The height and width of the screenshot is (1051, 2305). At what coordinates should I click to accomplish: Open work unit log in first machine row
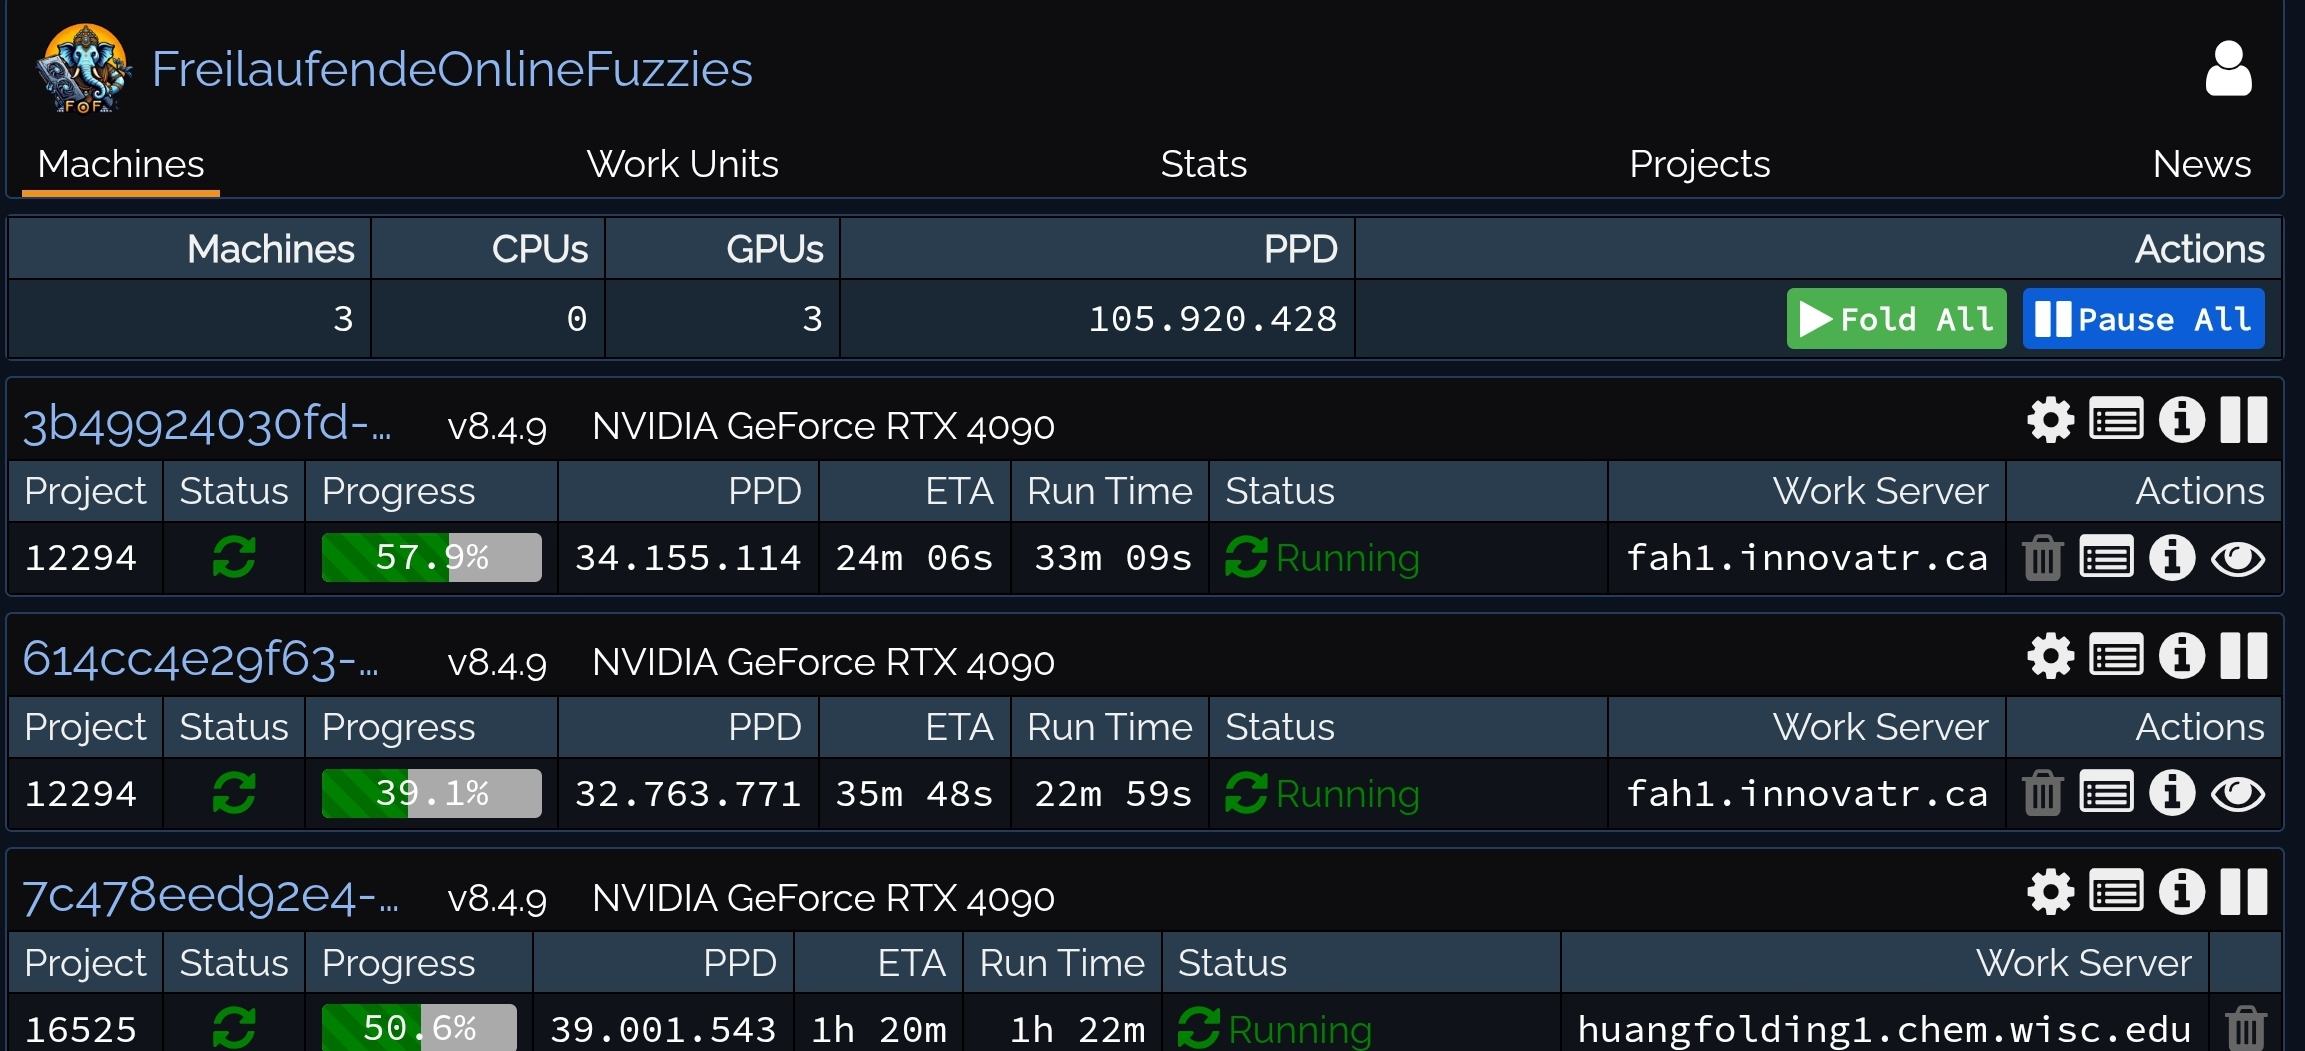tap(2106, 557)
